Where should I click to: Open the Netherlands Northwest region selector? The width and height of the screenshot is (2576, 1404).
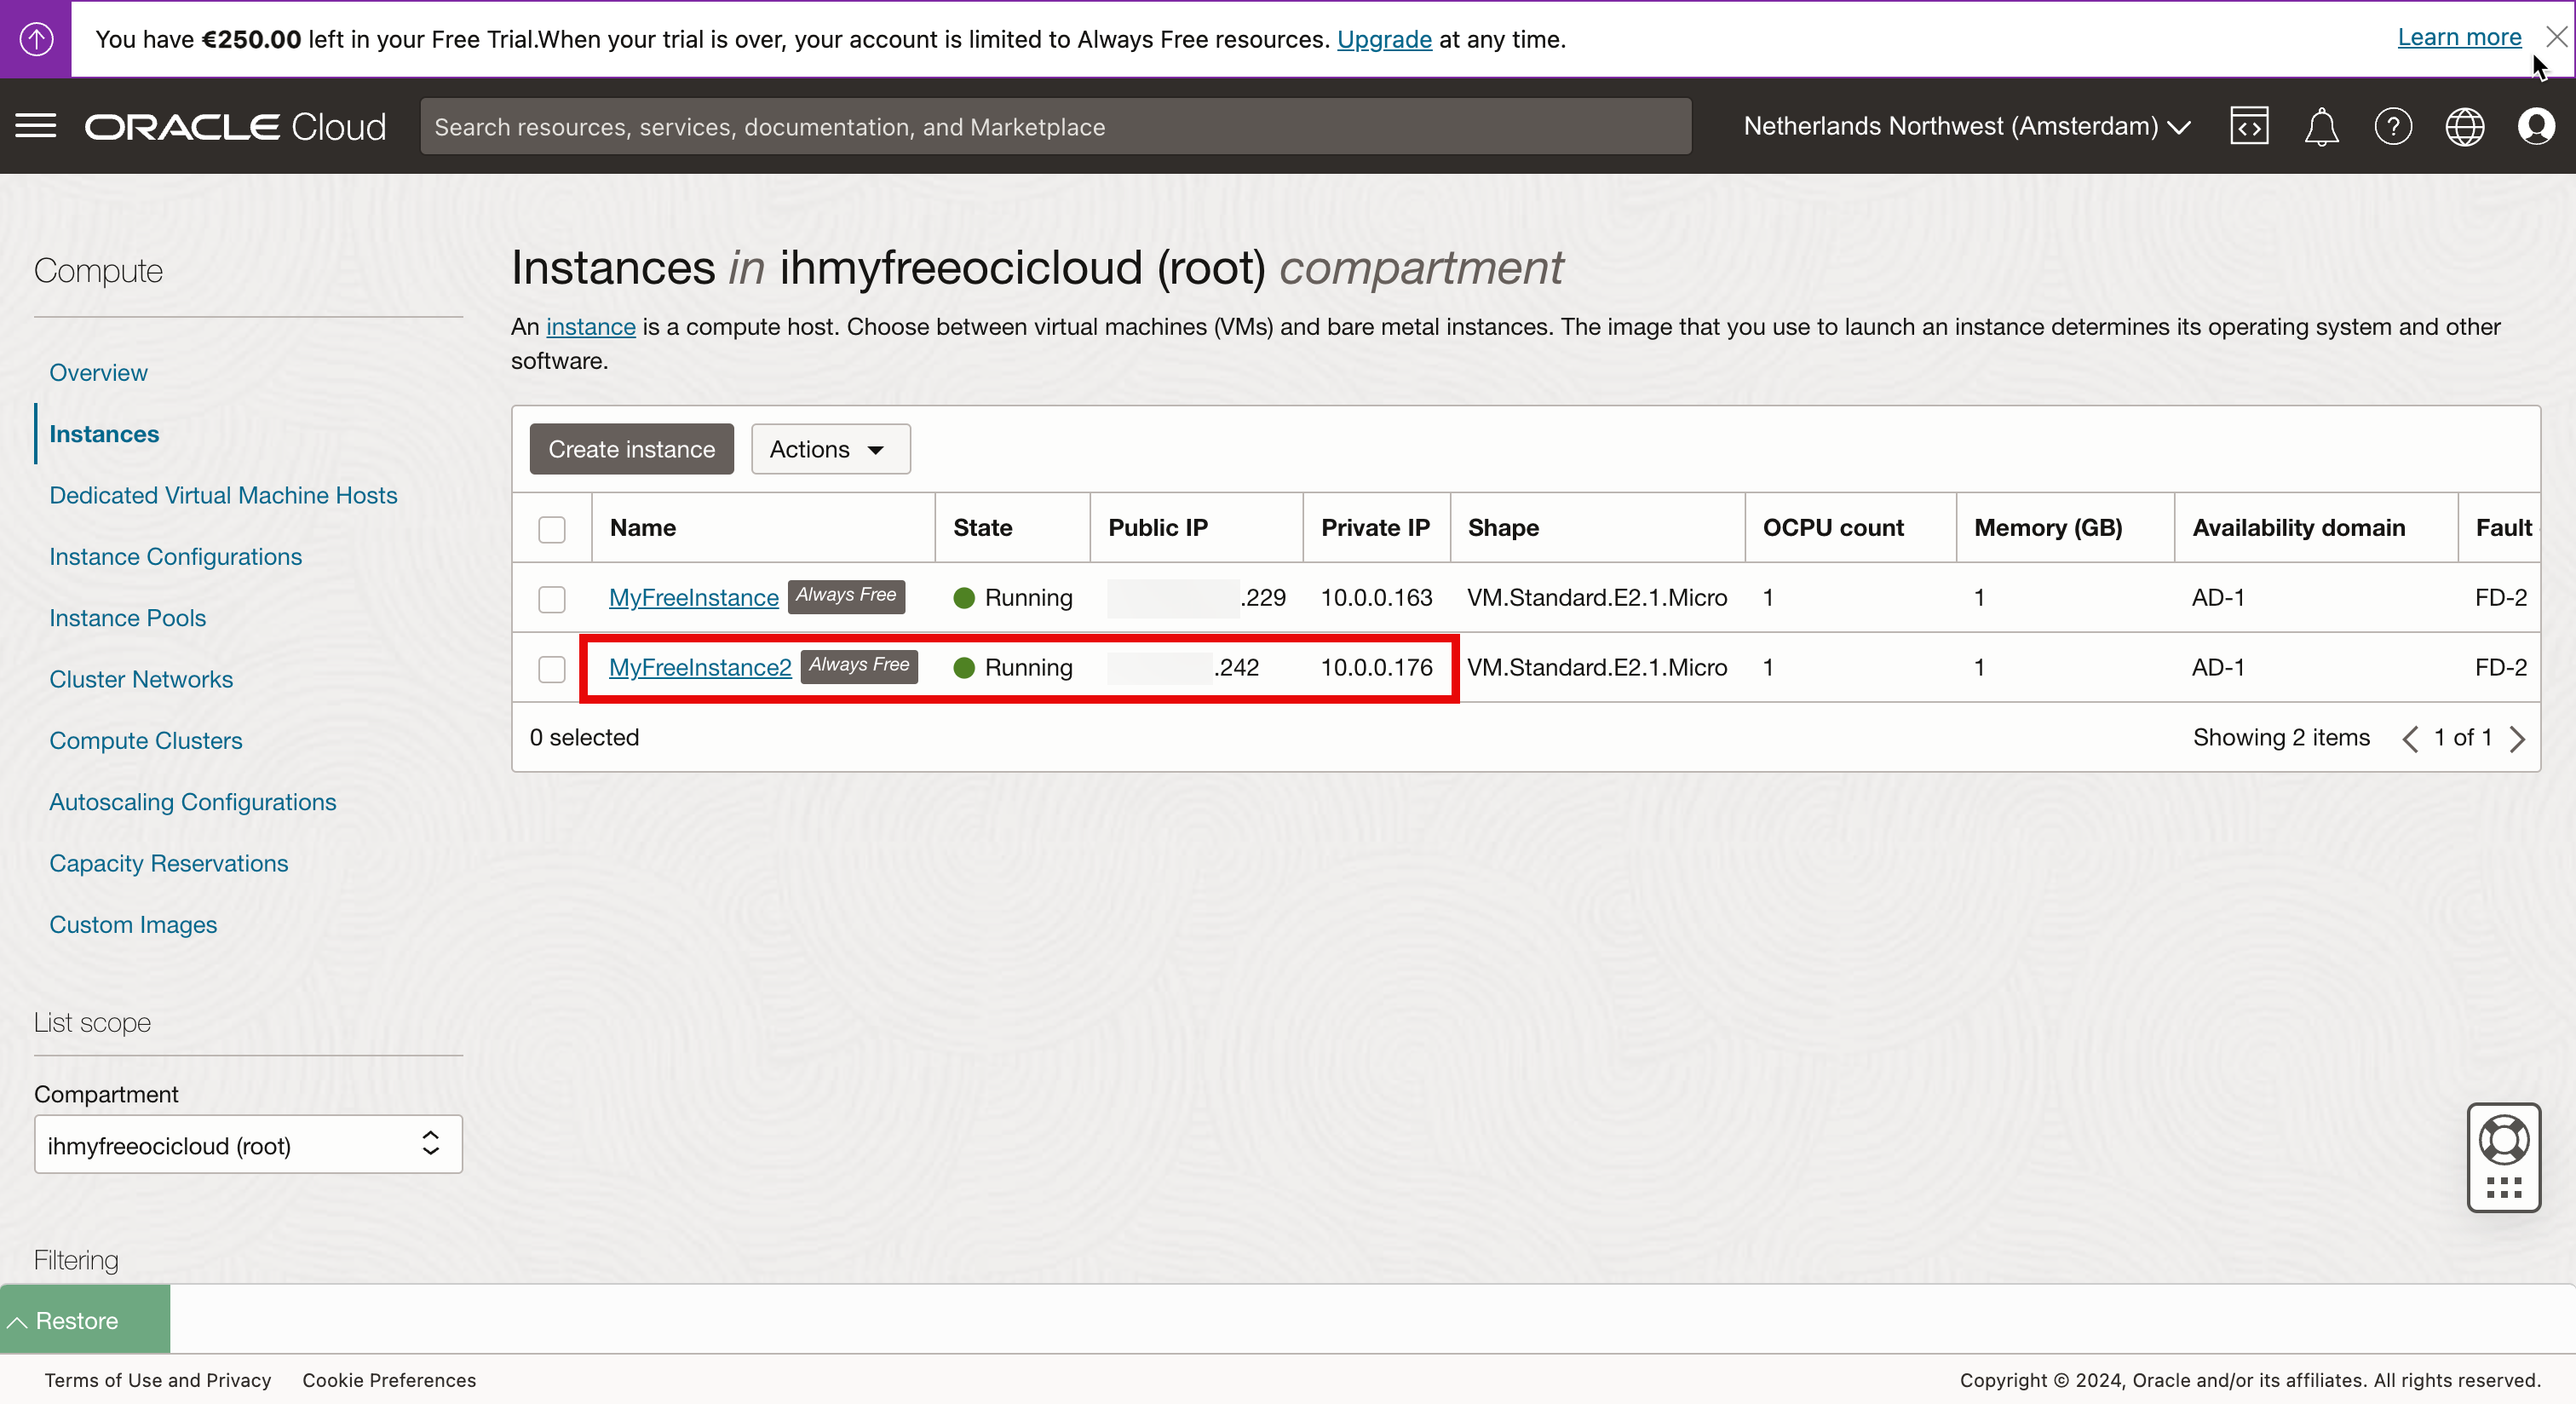(1966, 126)
